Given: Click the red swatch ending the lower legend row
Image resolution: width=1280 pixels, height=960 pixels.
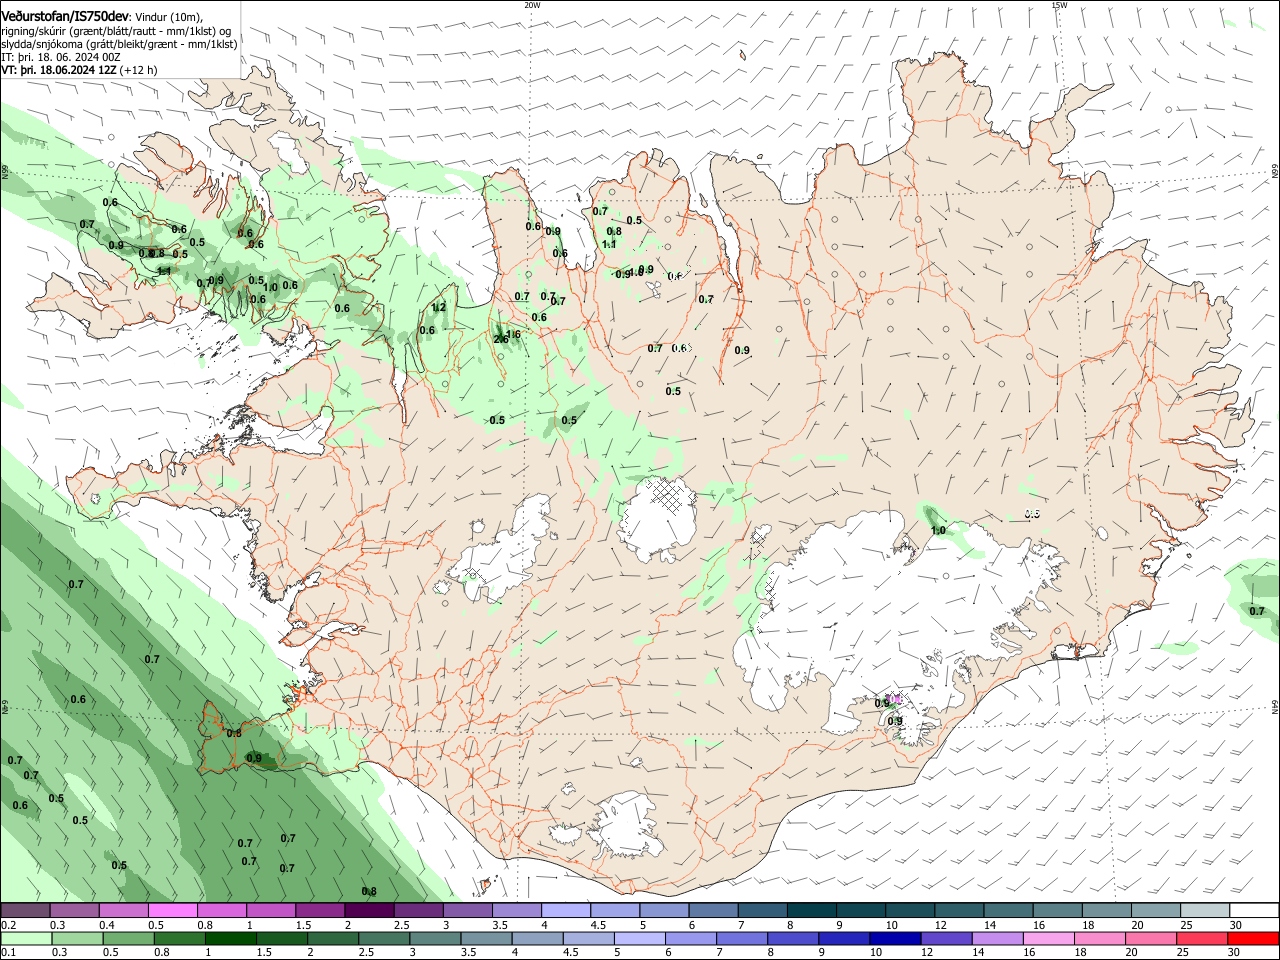Looking at the screenshot, I should tap(1253, 939).
